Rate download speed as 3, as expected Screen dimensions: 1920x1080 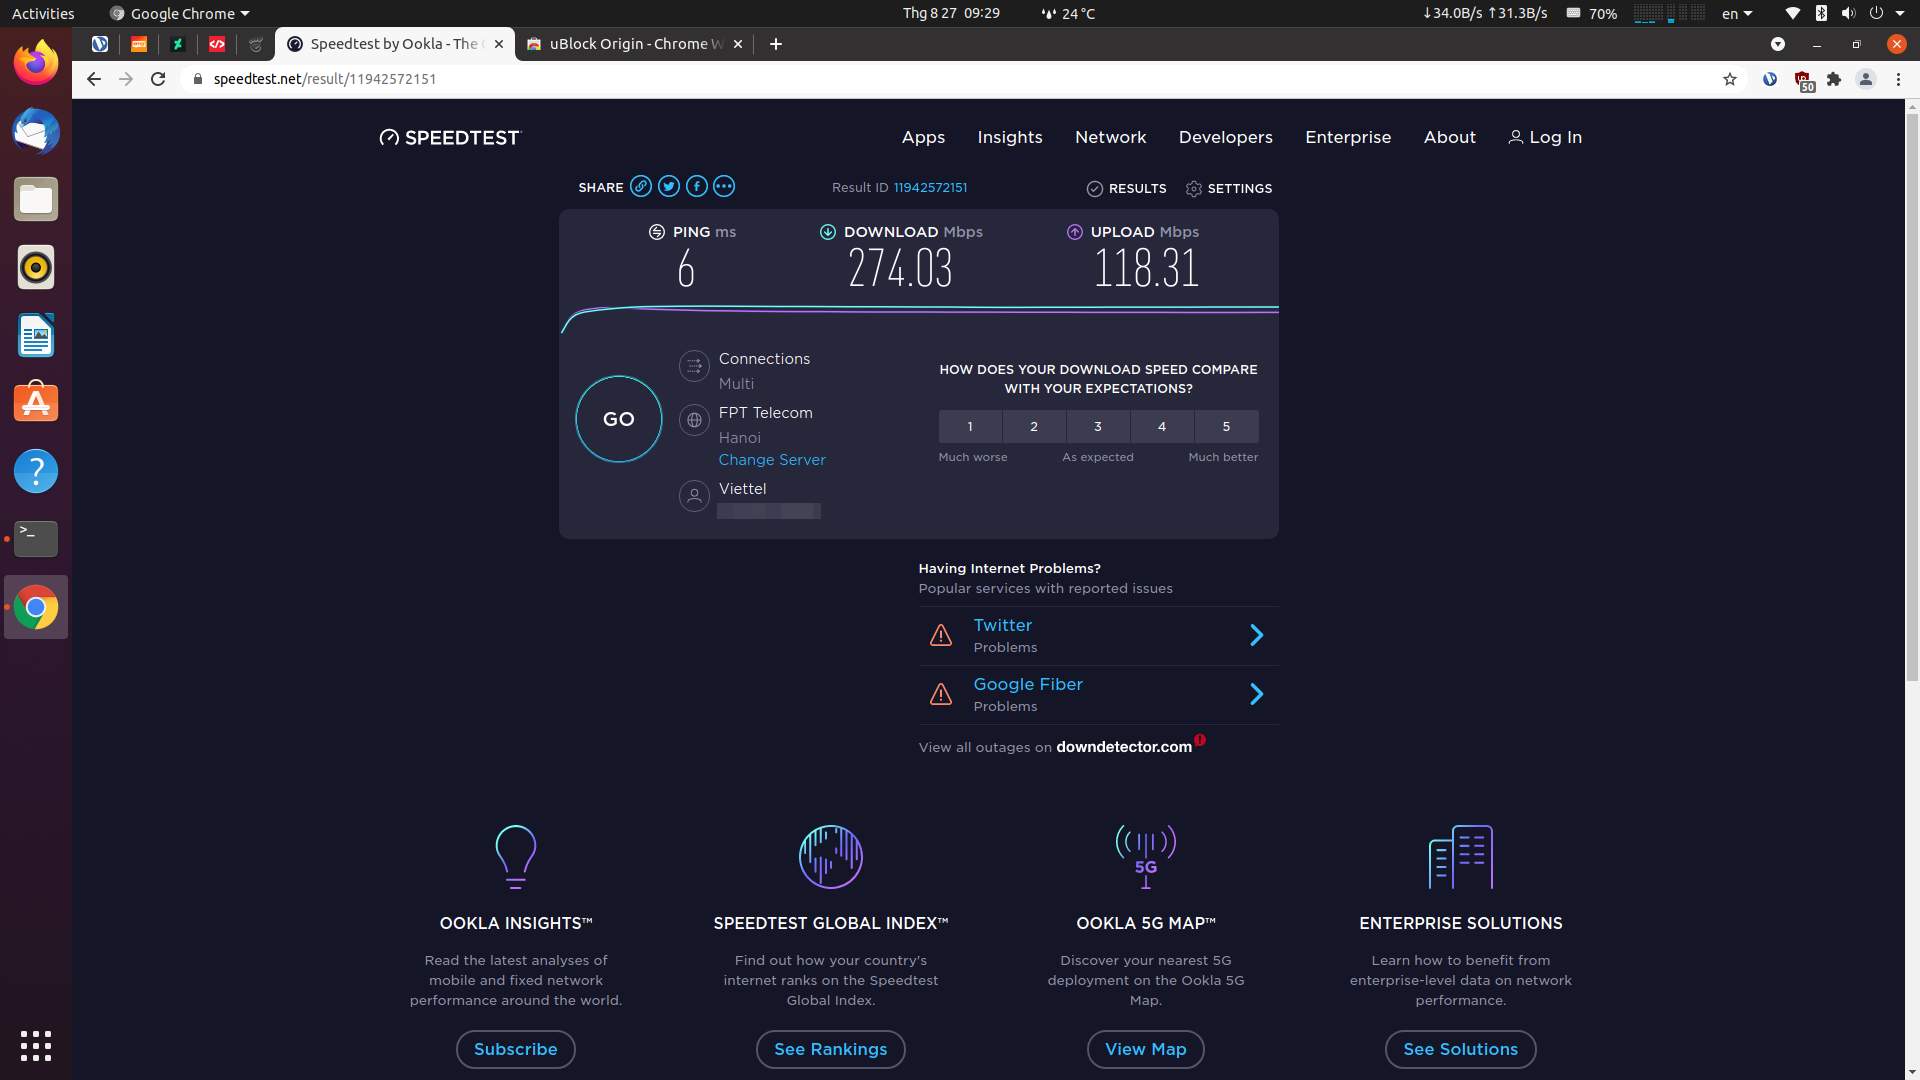tap(1098, 427)
